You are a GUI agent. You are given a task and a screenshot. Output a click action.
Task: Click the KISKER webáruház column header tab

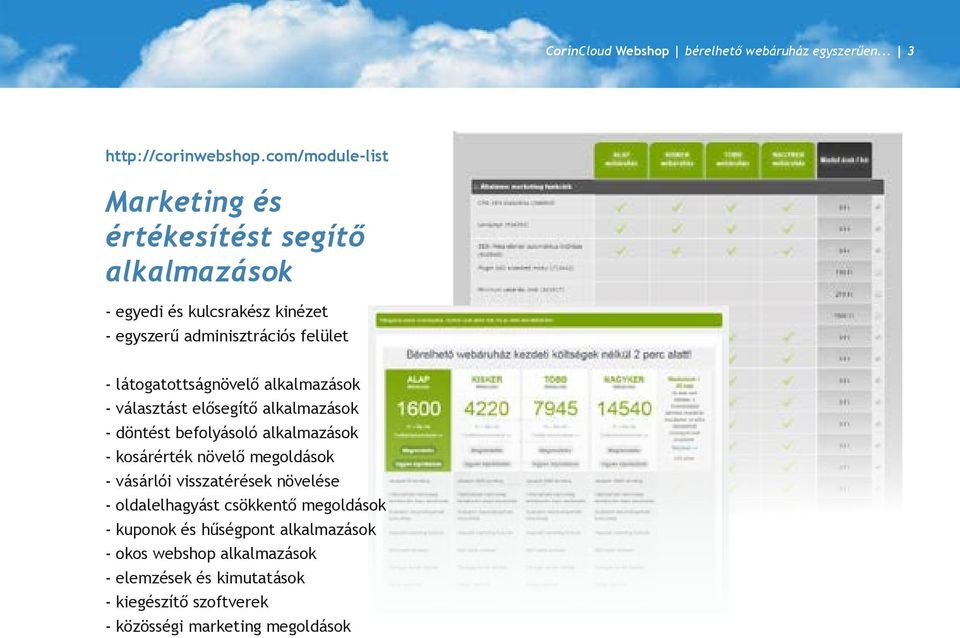click(x=677, y=160)
